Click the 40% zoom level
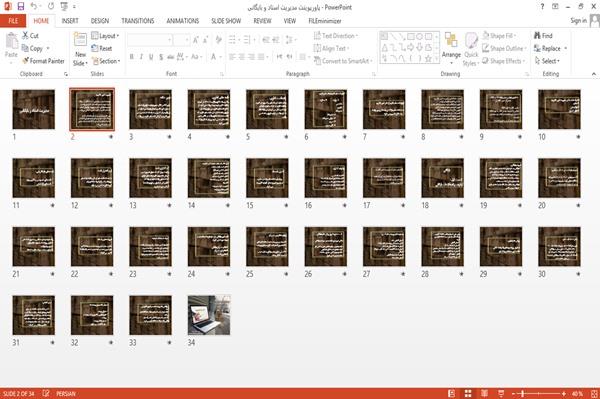 [577, 393]
